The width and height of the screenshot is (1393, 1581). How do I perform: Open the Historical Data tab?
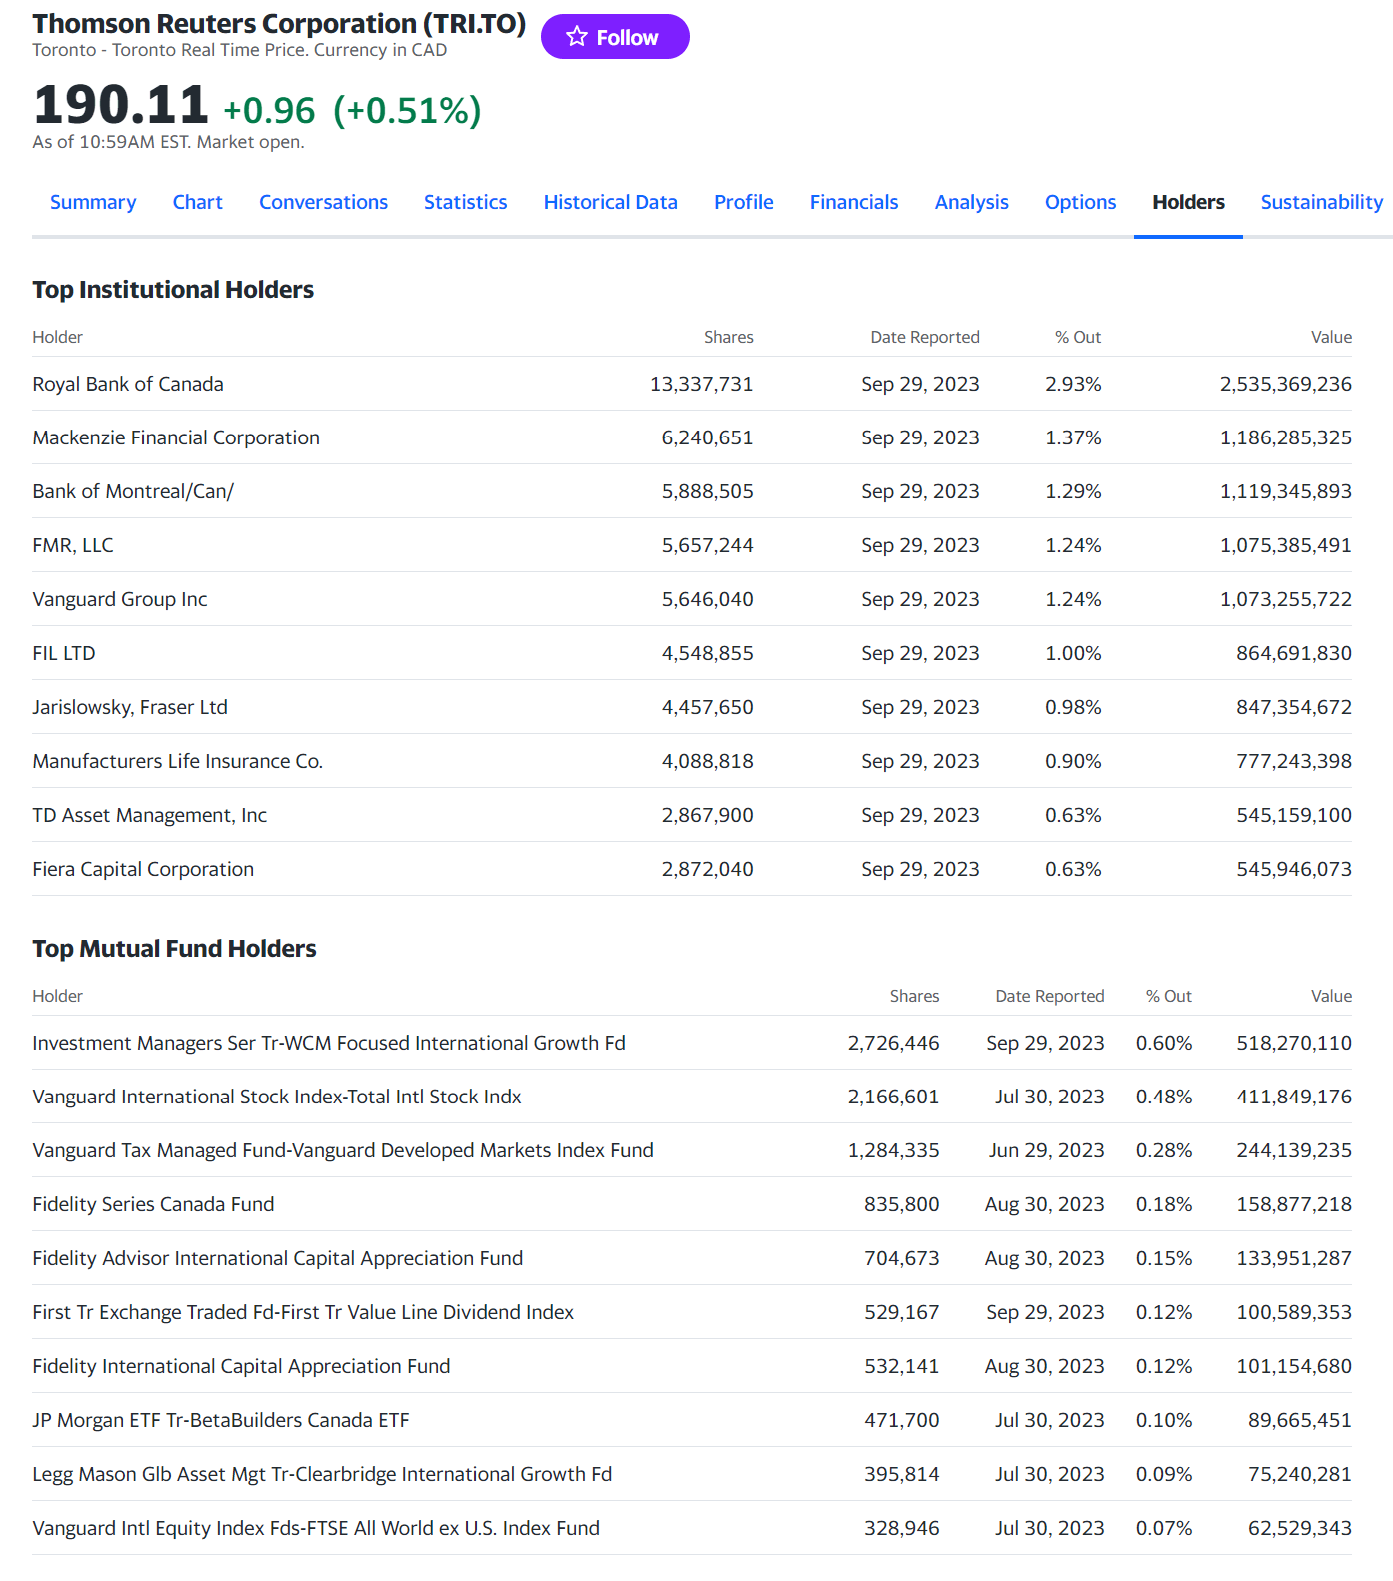click(610, 202)
